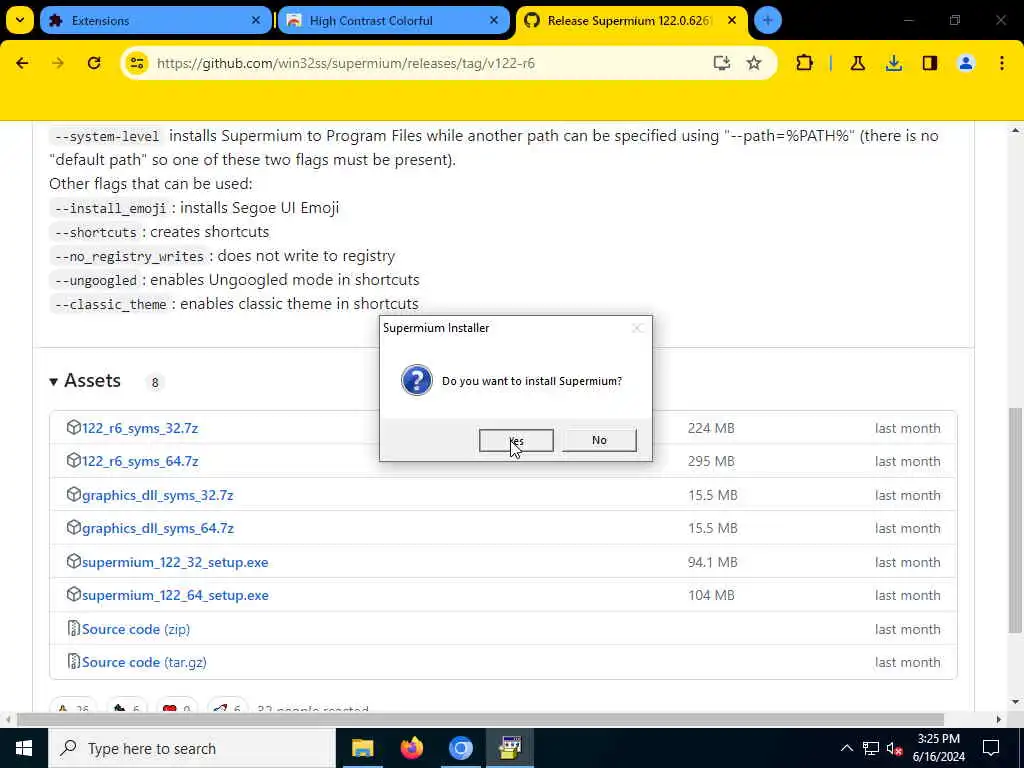Click the --ungoogled code flag
This screenshot has height=768, width=1024.
[96, 280]
